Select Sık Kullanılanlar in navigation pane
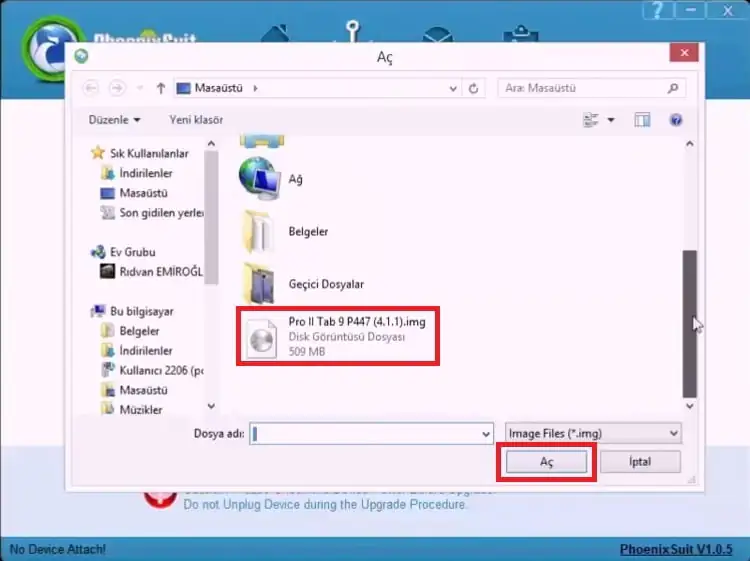Image resolution: width=750 pixels, height=561 pixels. [140, 154]
